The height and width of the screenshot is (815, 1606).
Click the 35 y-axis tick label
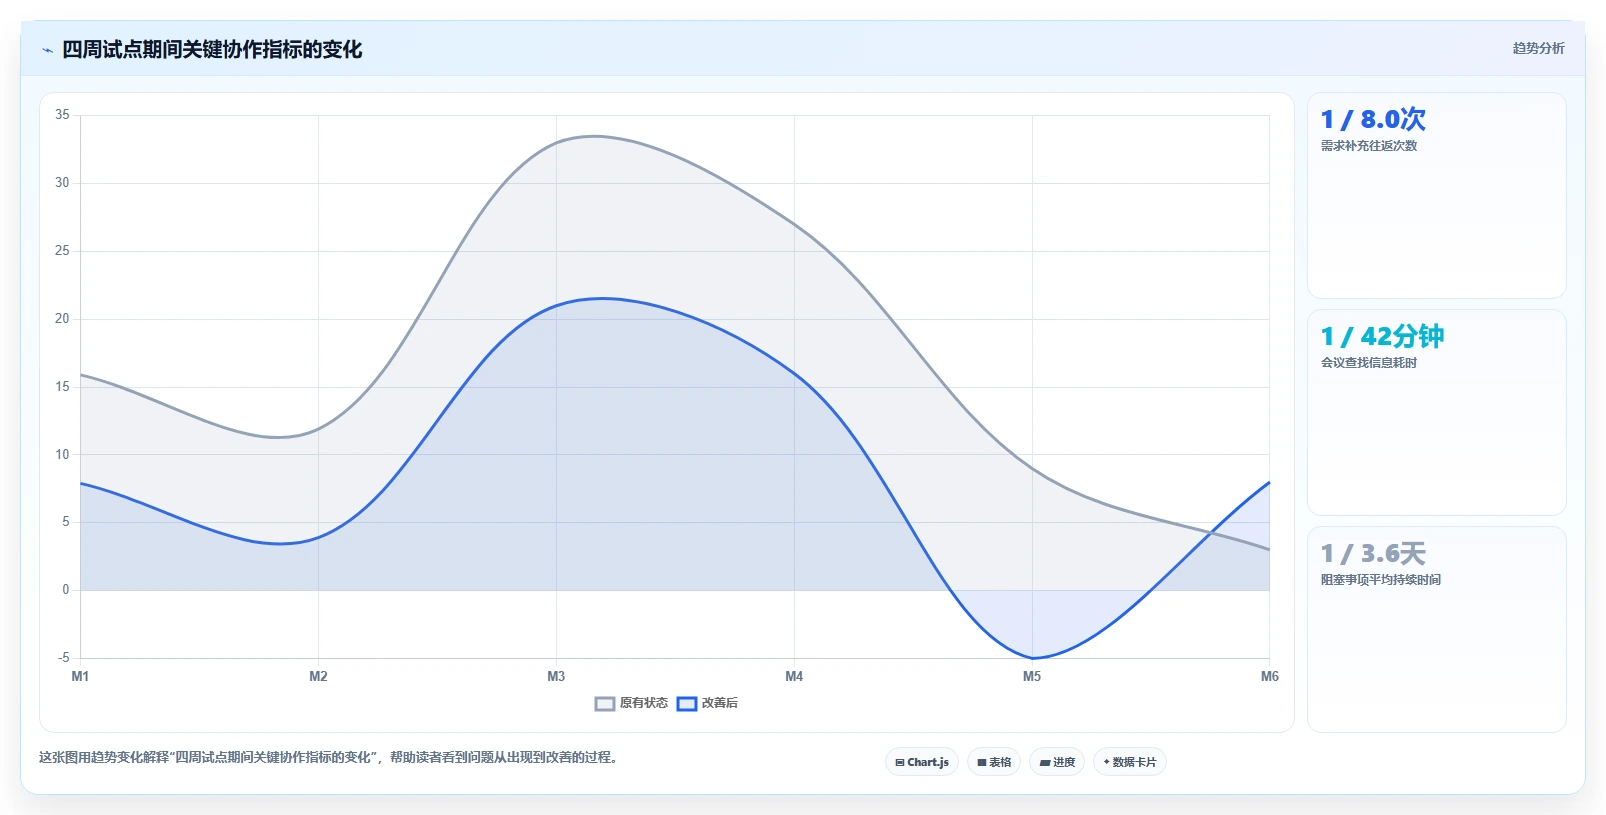coord(62,115)
